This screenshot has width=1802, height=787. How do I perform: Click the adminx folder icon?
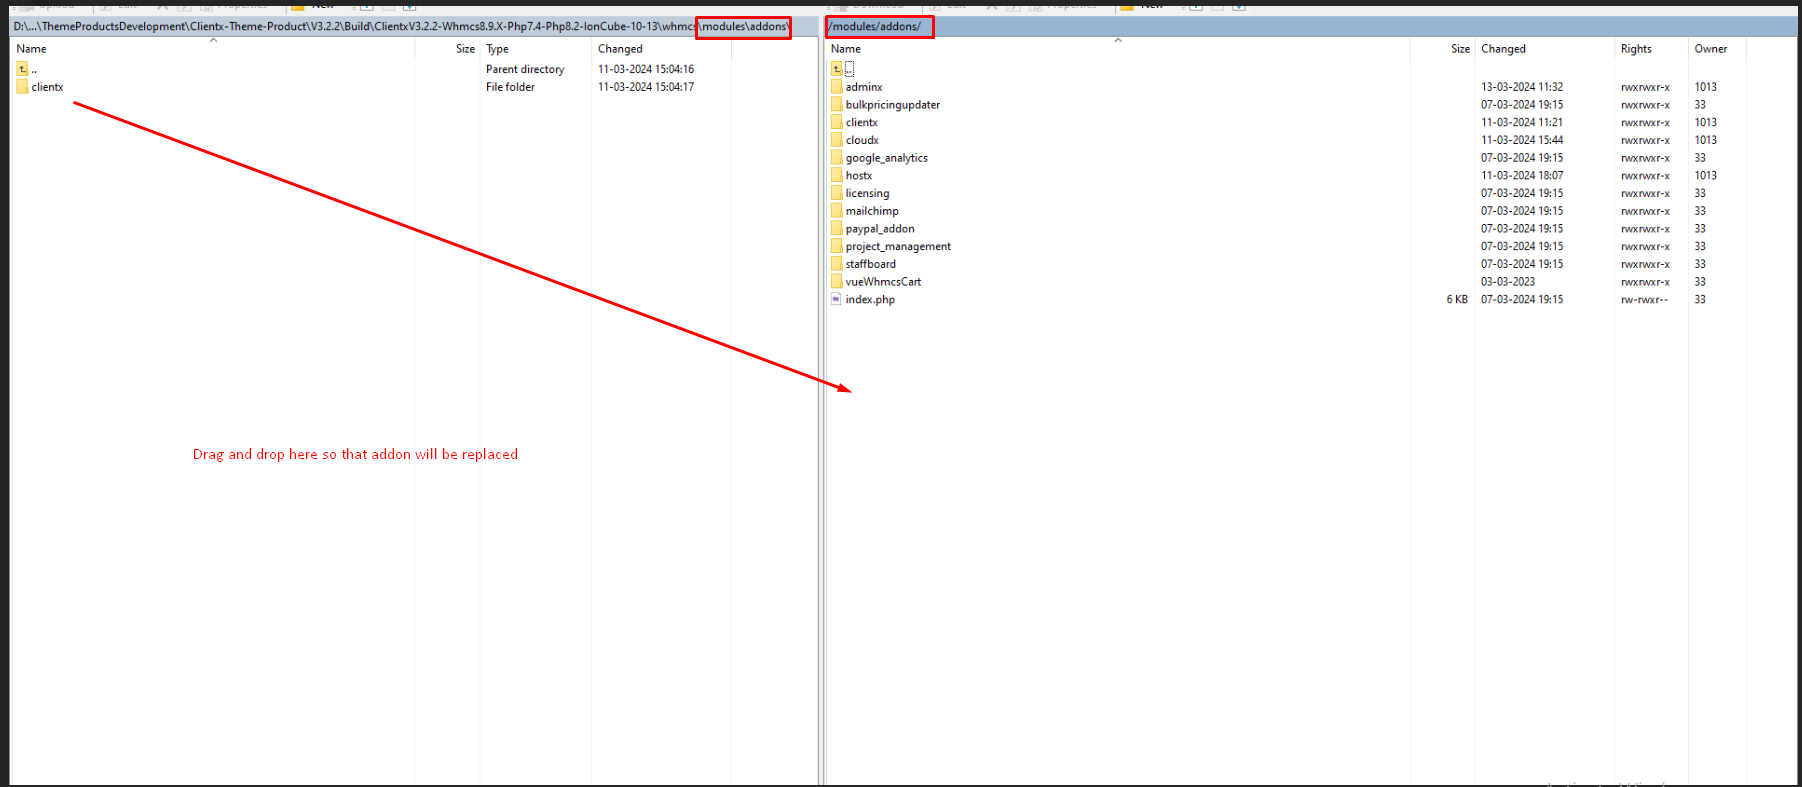pos(836,87)
